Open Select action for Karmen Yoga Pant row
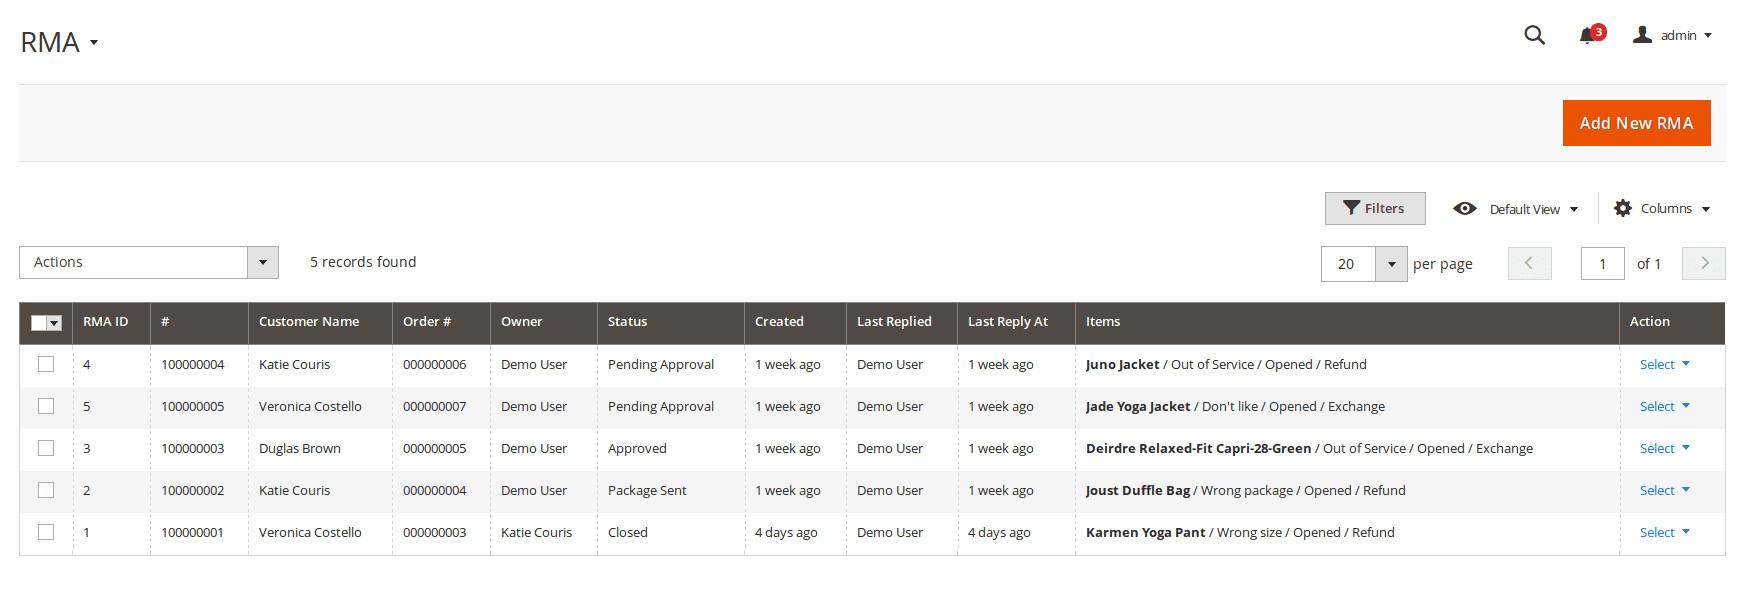This screenshot has width=1750, height=597. tap(1664, 532)
